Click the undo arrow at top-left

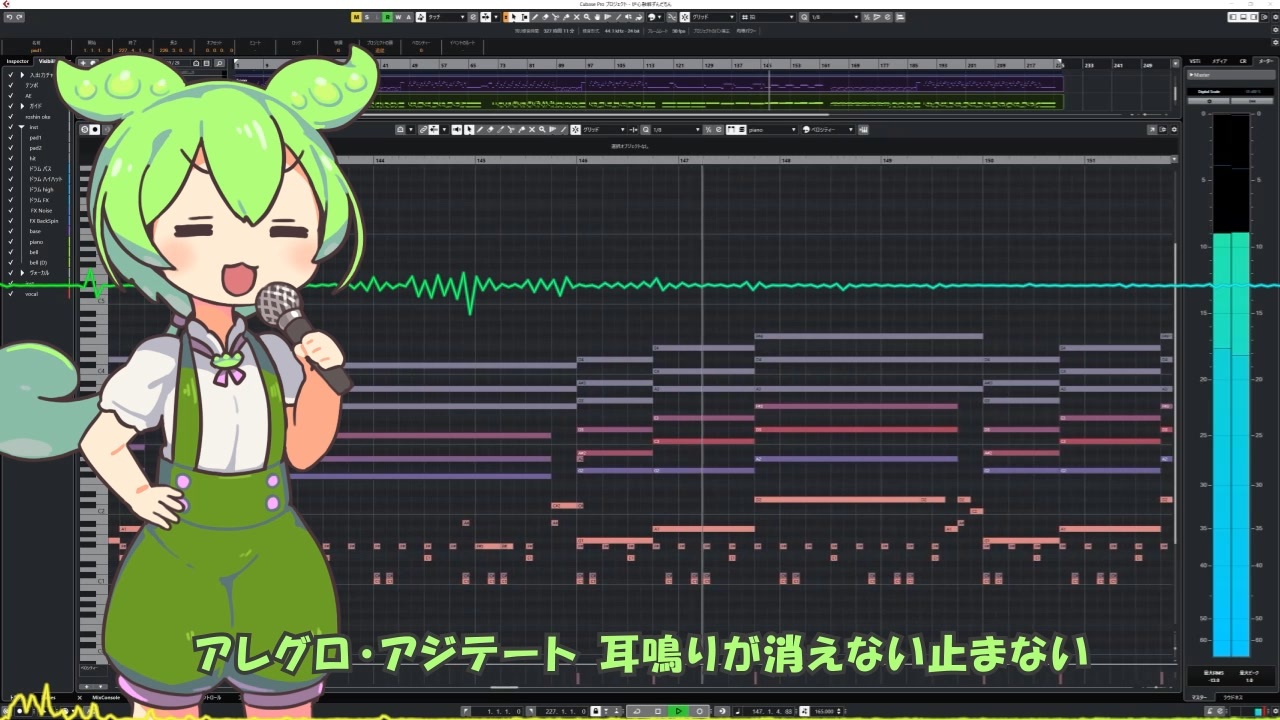click(8, 17)
